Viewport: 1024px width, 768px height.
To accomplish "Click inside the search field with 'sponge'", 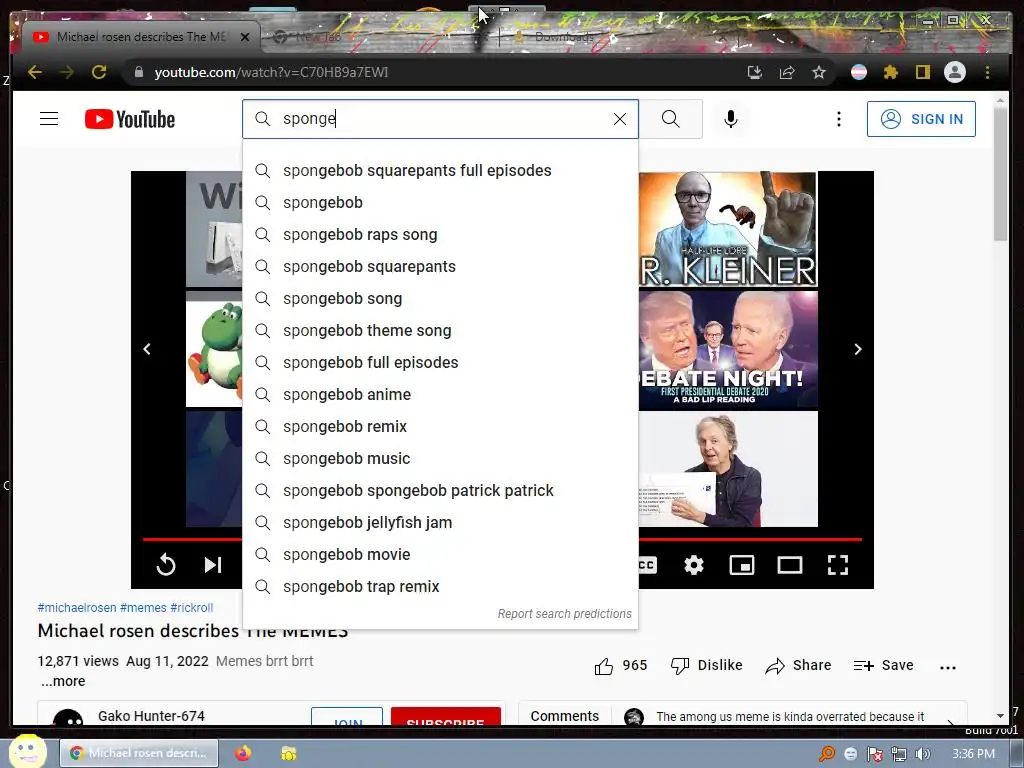I will (440, 119).
